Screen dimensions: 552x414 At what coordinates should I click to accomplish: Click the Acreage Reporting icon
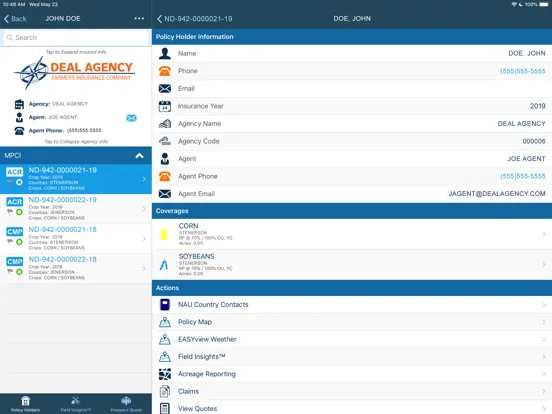(165, 374)
